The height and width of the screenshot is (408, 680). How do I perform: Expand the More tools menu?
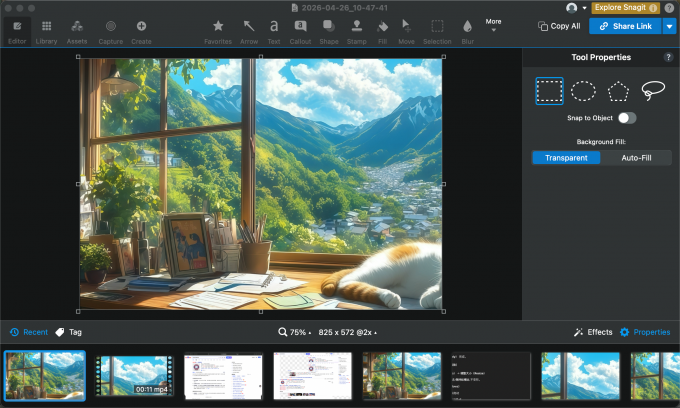(494, 25)
